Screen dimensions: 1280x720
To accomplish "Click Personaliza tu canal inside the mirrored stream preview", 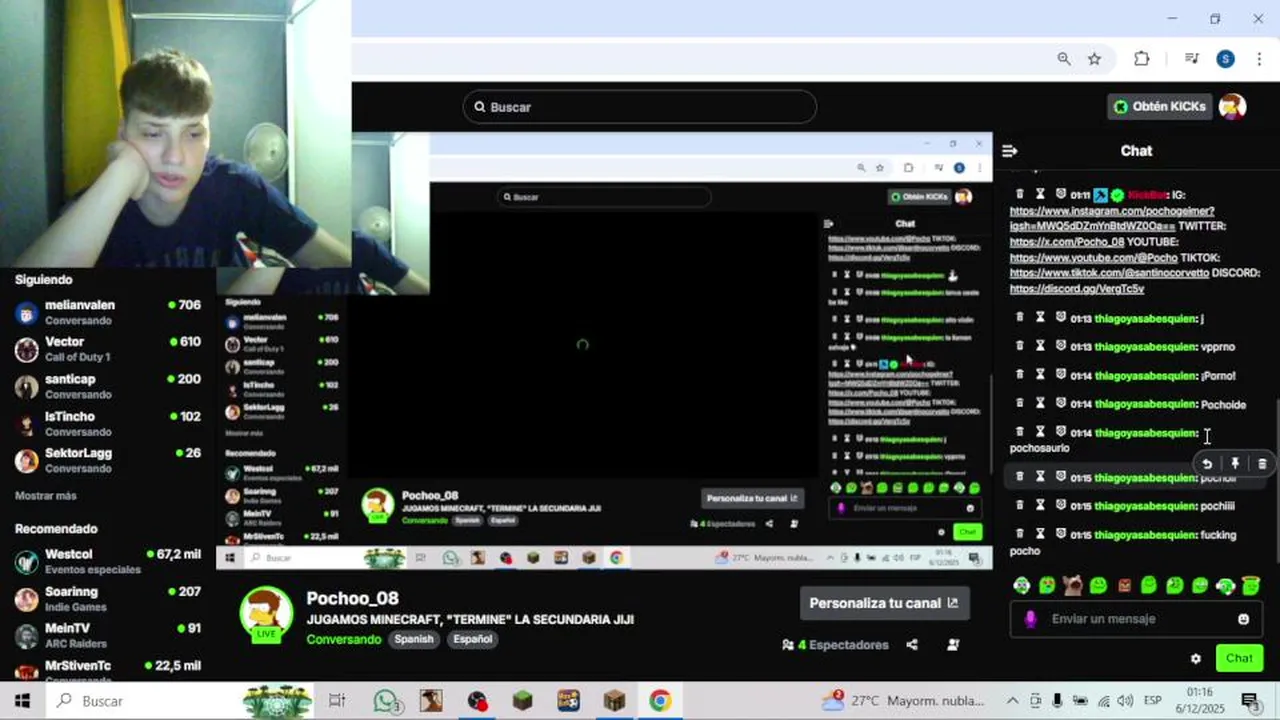I will (x=752, y=498).
